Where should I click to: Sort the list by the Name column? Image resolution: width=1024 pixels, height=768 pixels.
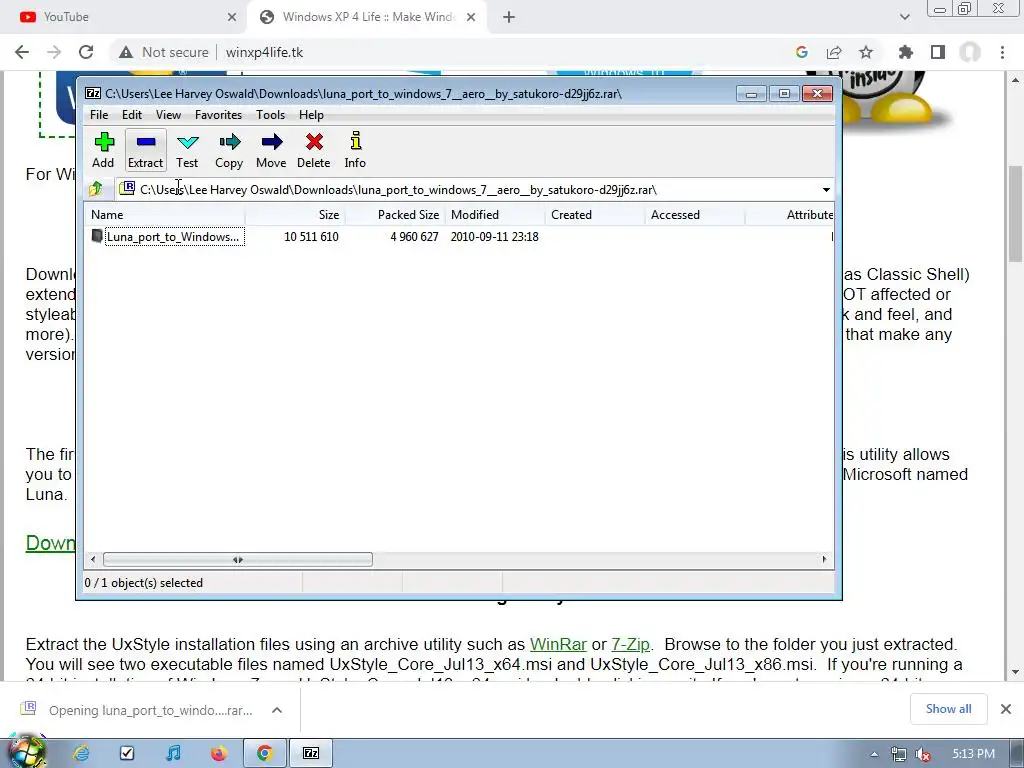tap(165, 215)
